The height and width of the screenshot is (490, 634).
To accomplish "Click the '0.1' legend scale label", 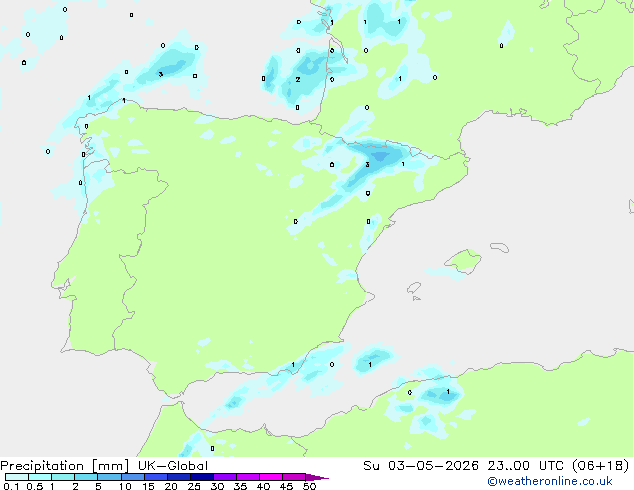I will (11, 486).
